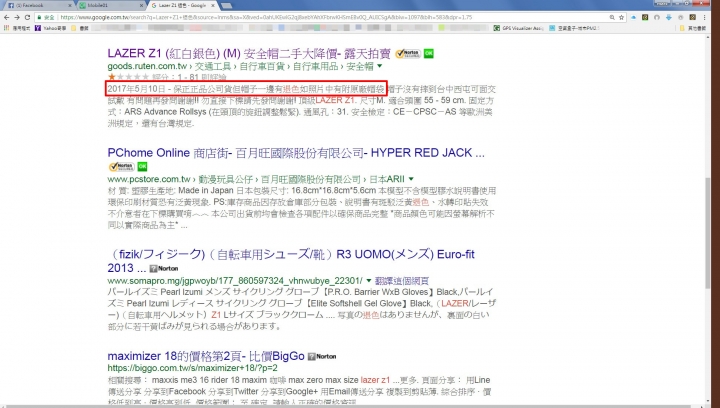This screenshot has height=408, width=720.
Task: Click the biggo.com.tw green URL
Action: [192, 368]
